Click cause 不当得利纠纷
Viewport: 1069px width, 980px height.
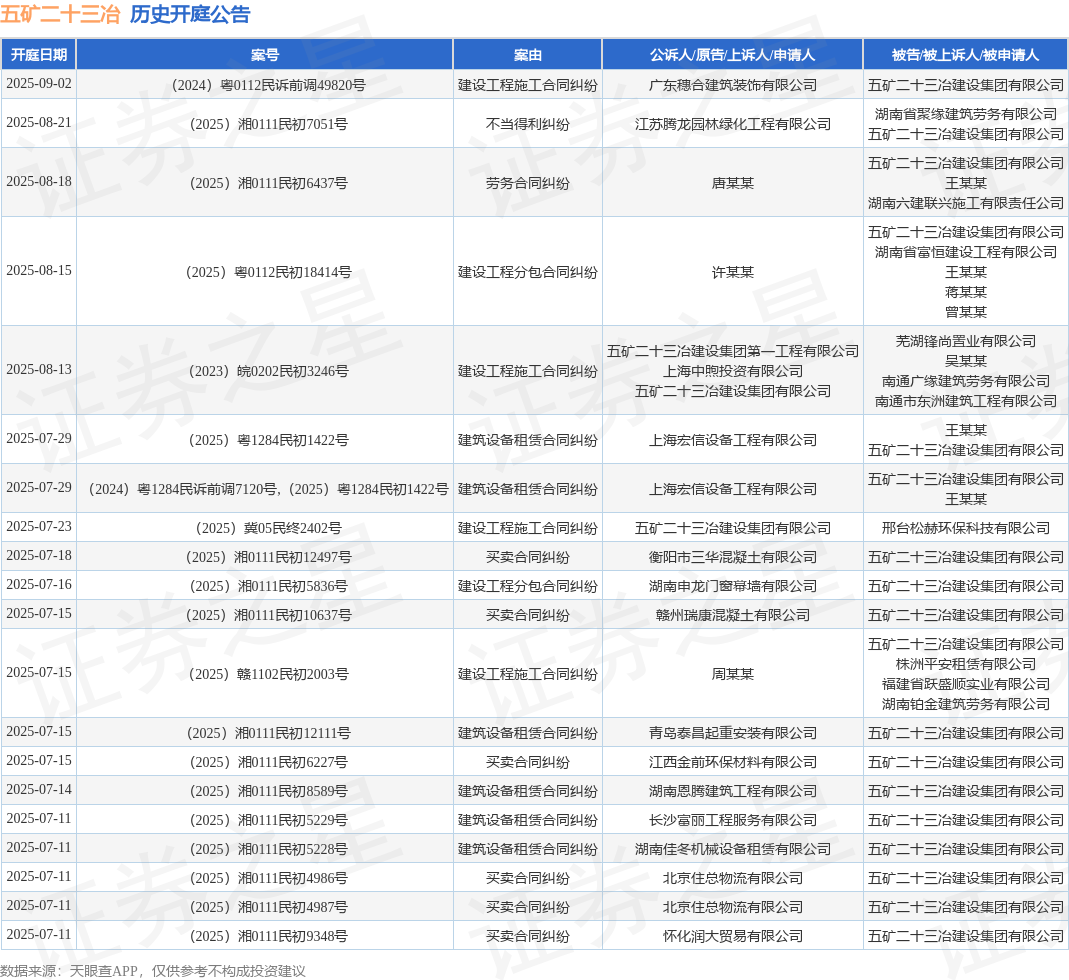[528, 124]
